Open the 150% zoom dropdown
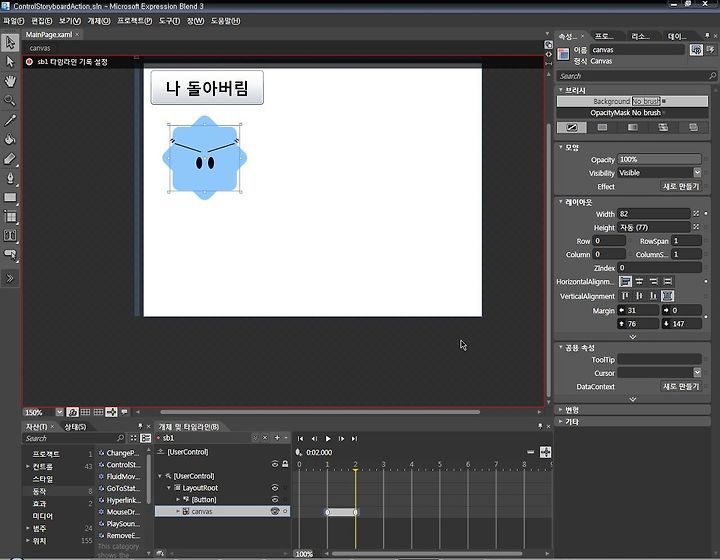Screen dimensions: 720x560 tap(59, 412)
